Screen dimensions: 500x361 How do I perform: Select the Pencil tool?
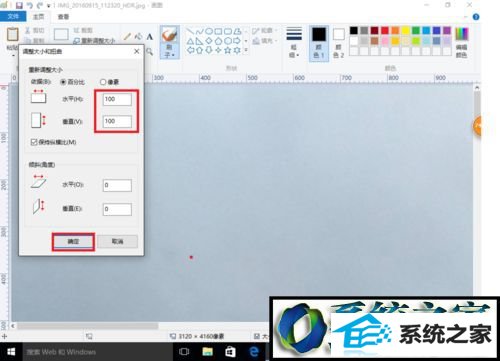pos(127,36)
